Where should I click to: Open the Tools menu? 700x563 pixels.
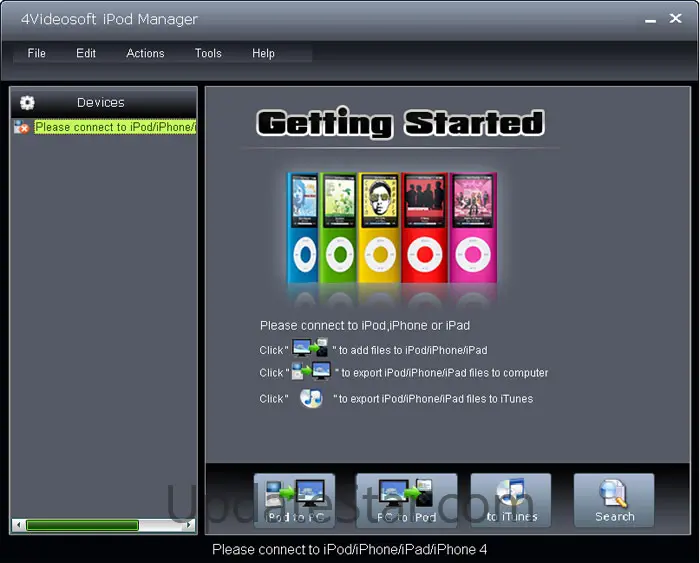click(208, 53)
